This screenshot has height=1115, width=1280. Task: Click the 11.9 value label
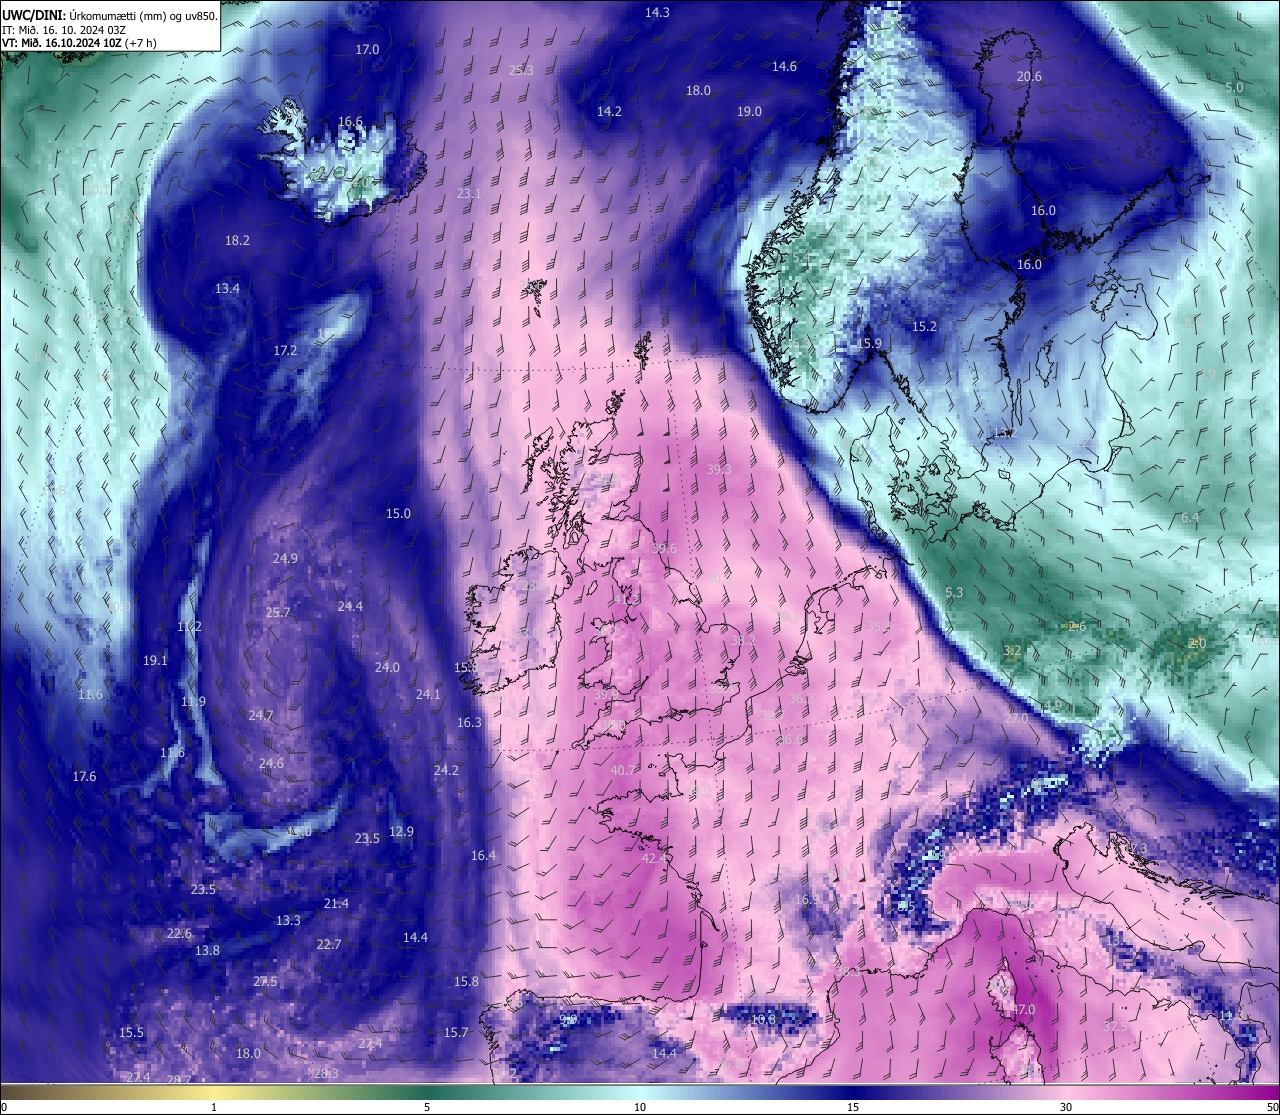point(193,701)
